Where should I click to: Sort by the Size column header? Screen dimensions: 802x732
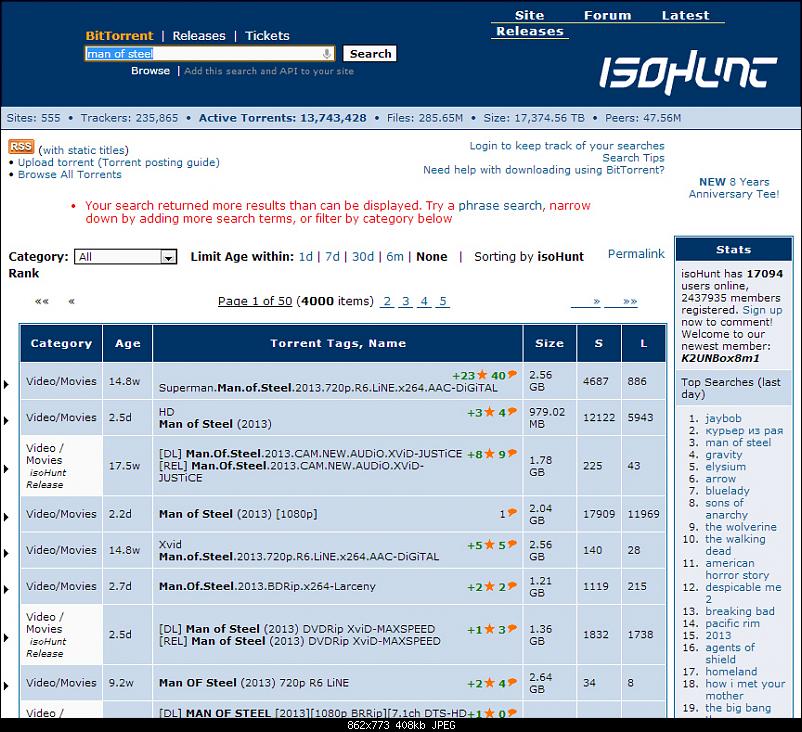tap(549, 343)
